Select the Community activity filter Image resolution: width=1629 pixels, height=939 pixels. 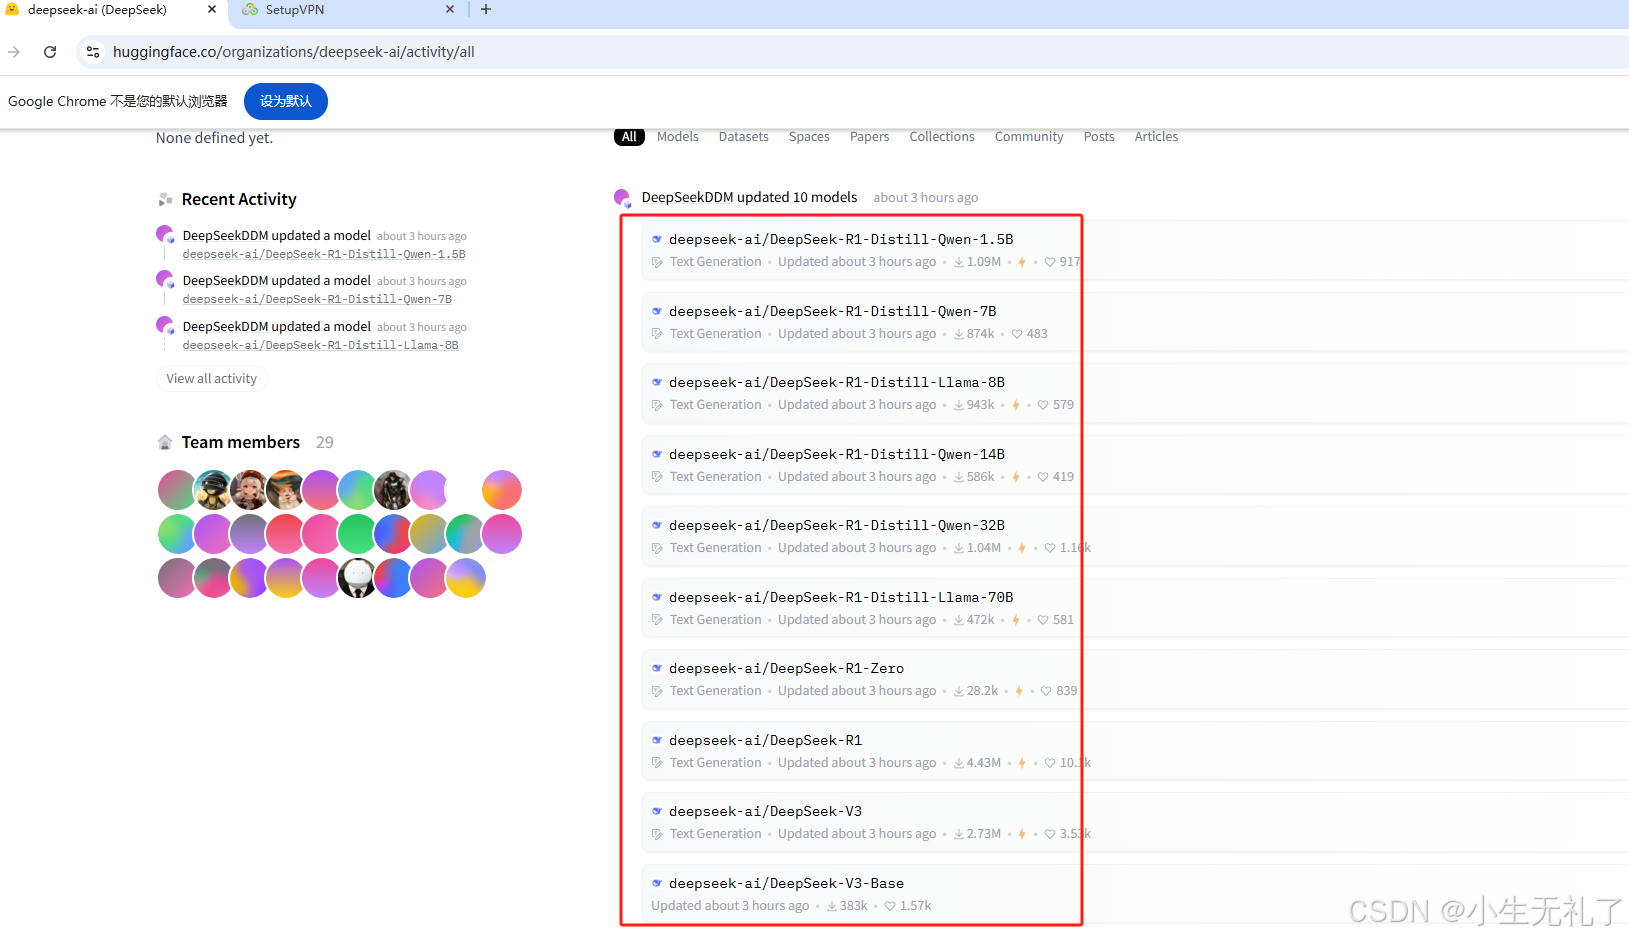point(1029,137)
